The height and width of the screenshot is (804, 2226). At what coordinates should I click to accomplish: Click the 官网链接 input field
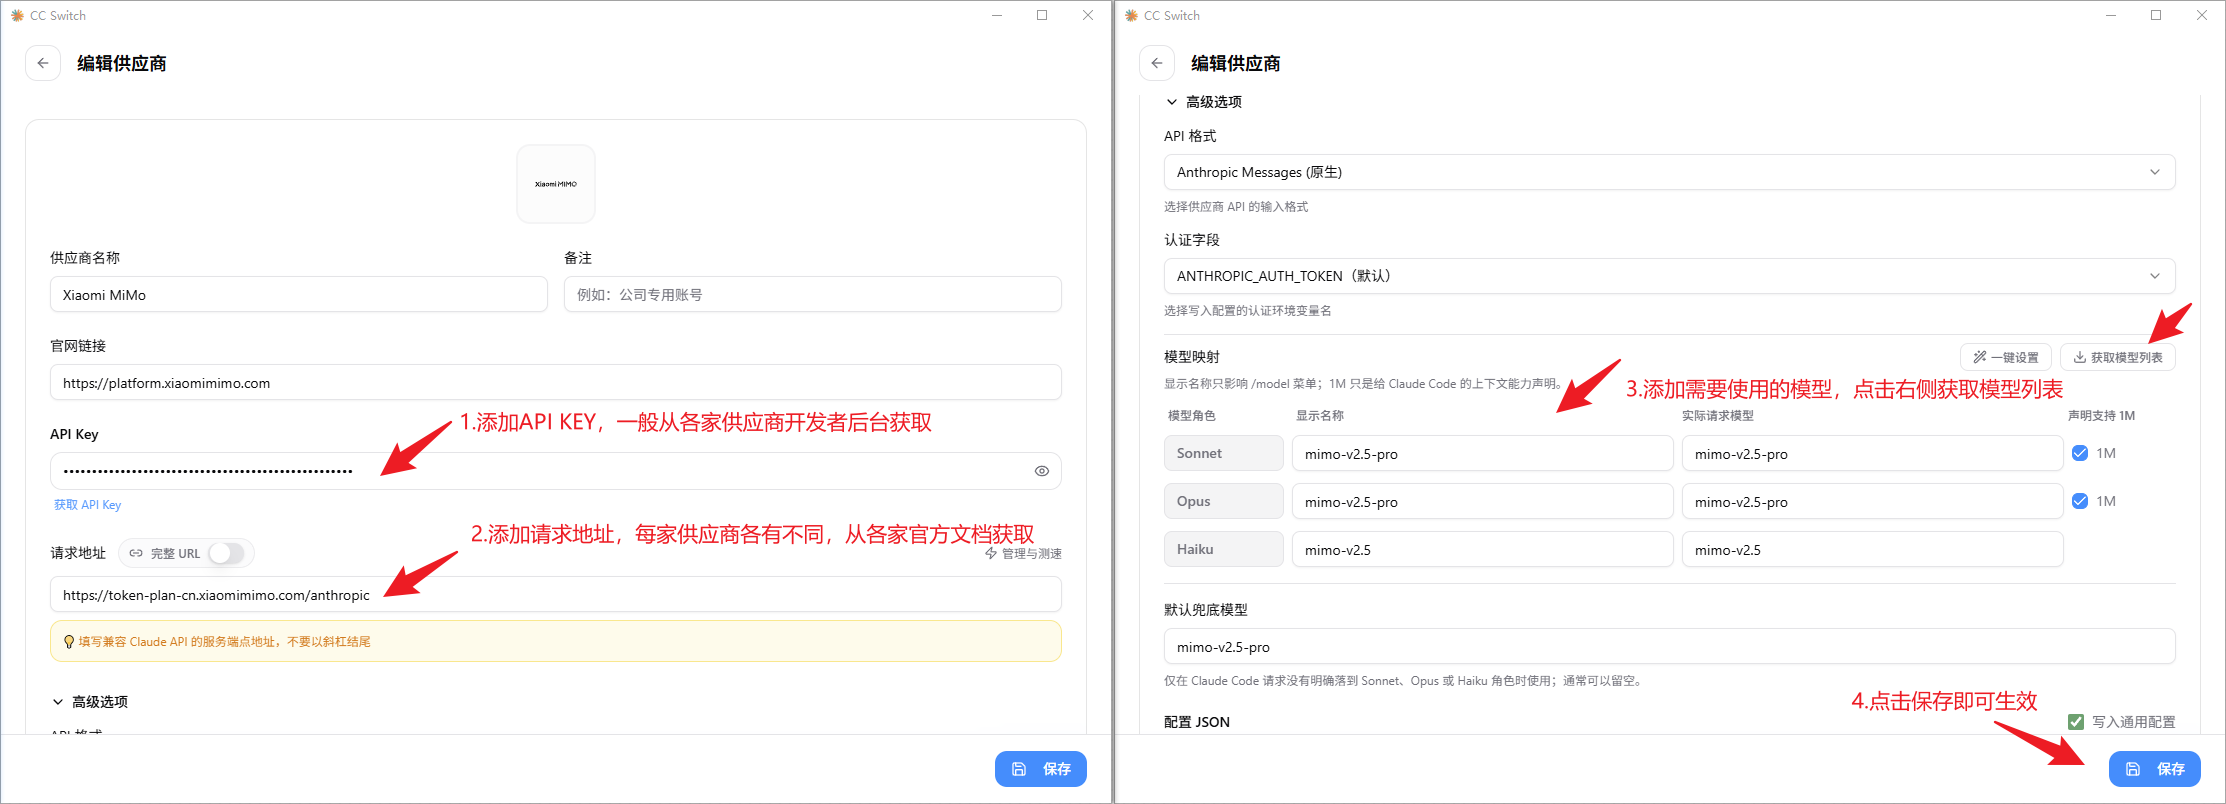[556, 383]
